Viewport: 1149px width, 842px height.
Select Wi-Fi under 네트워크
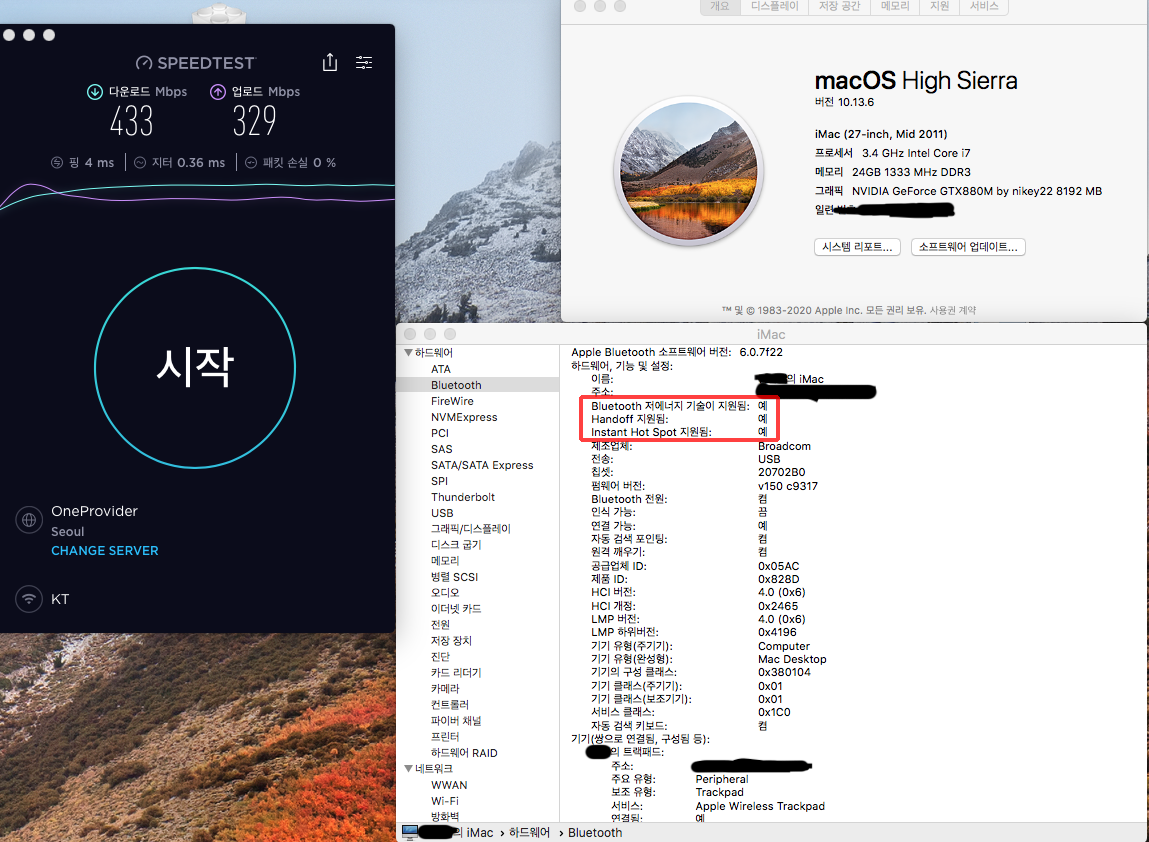coord(445,801)
